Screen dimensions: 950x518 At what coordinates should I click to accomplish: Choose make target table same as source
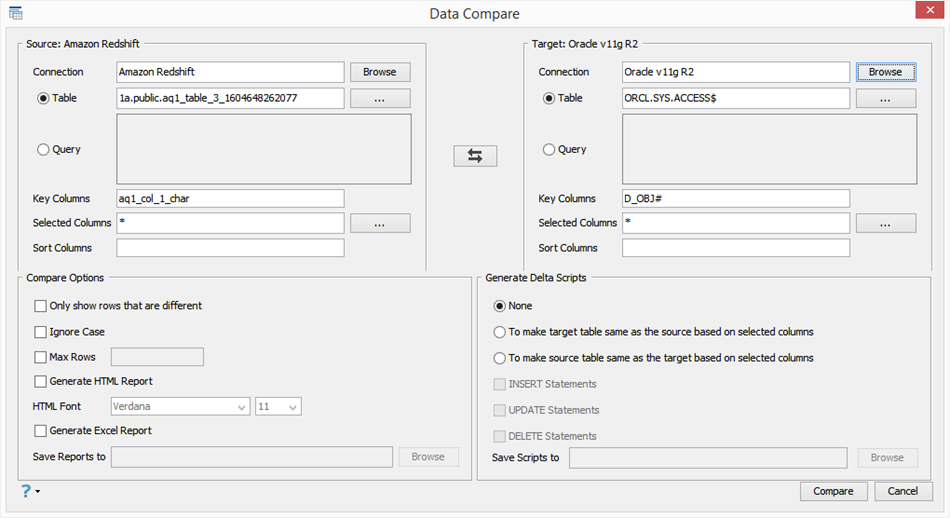499,332
